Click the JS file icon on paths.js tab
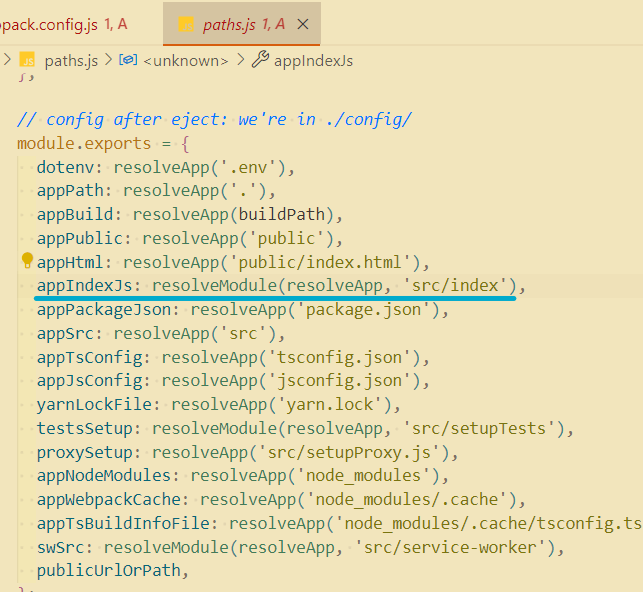 [x=186, y=25]
